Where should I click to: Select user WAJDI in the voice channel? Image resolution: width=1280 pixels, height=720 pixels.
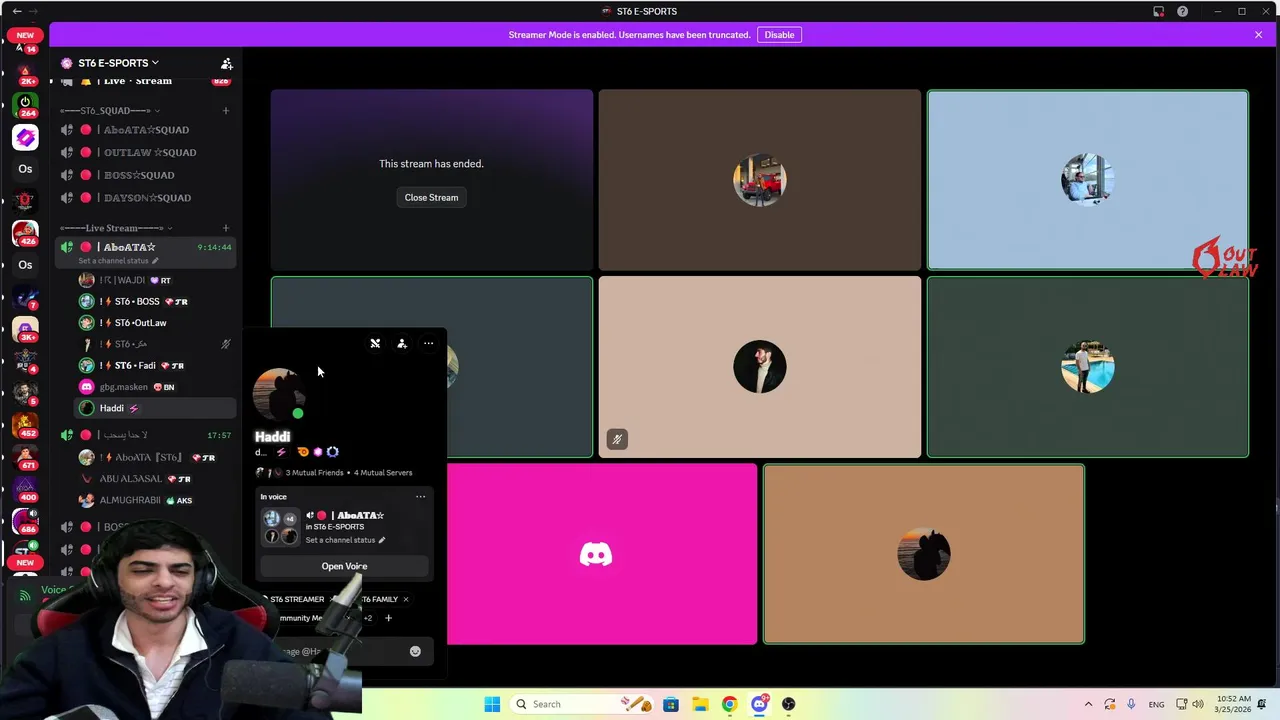point(154,280)
